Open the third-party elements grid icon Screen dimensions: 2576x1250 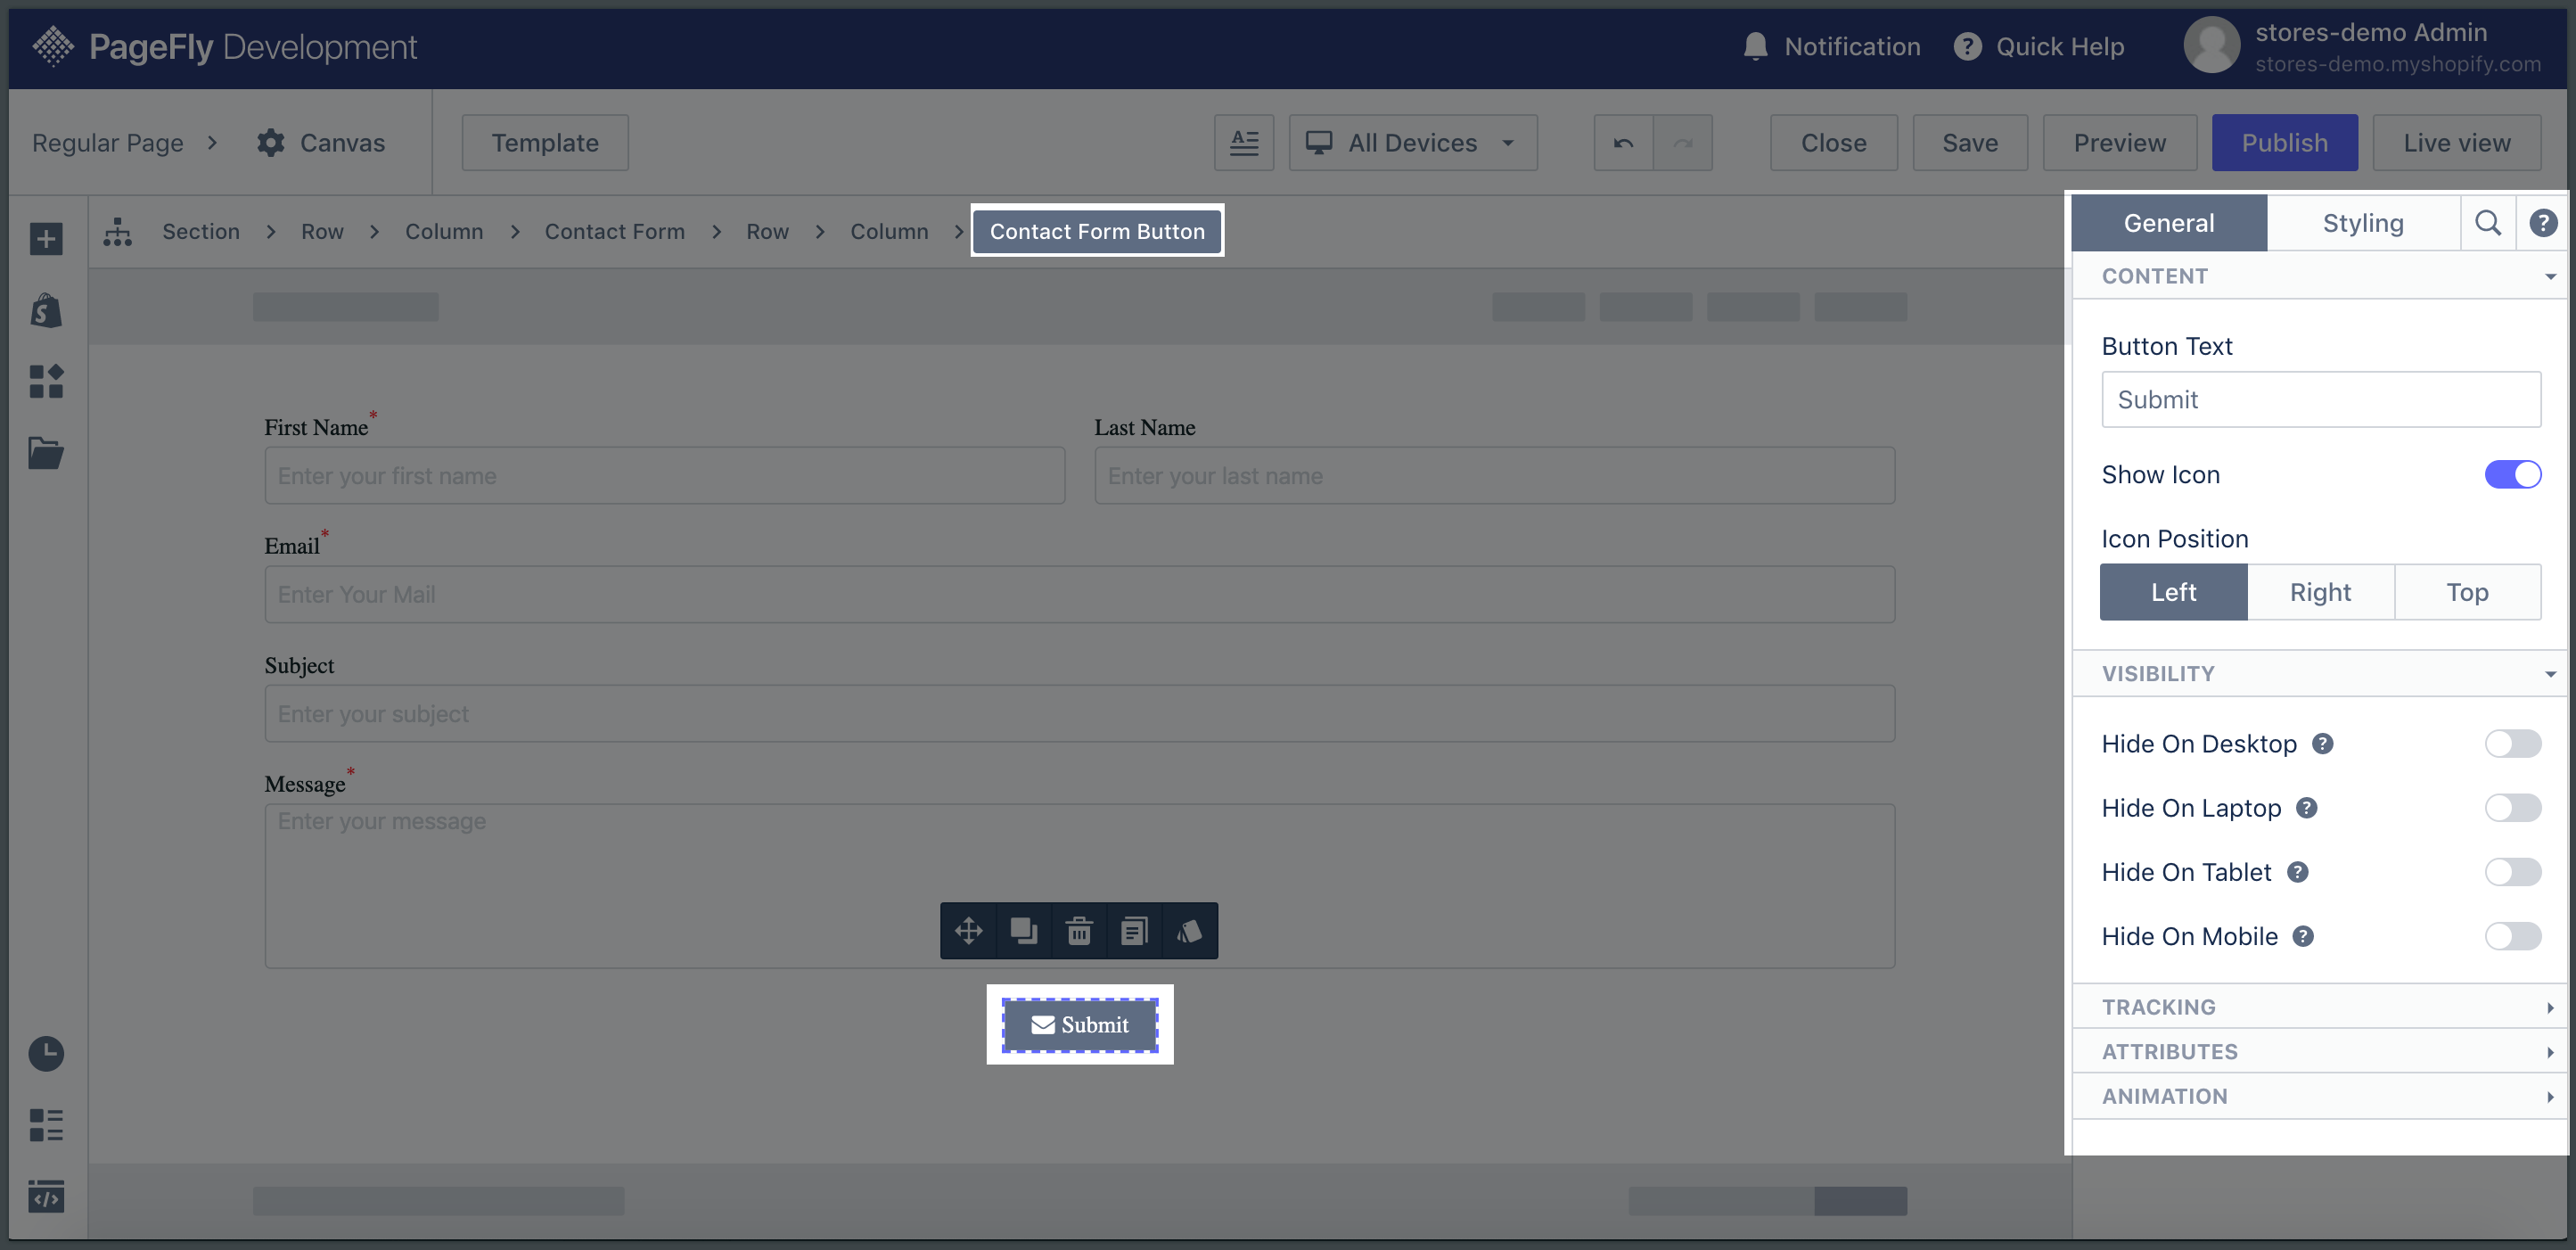46,381
